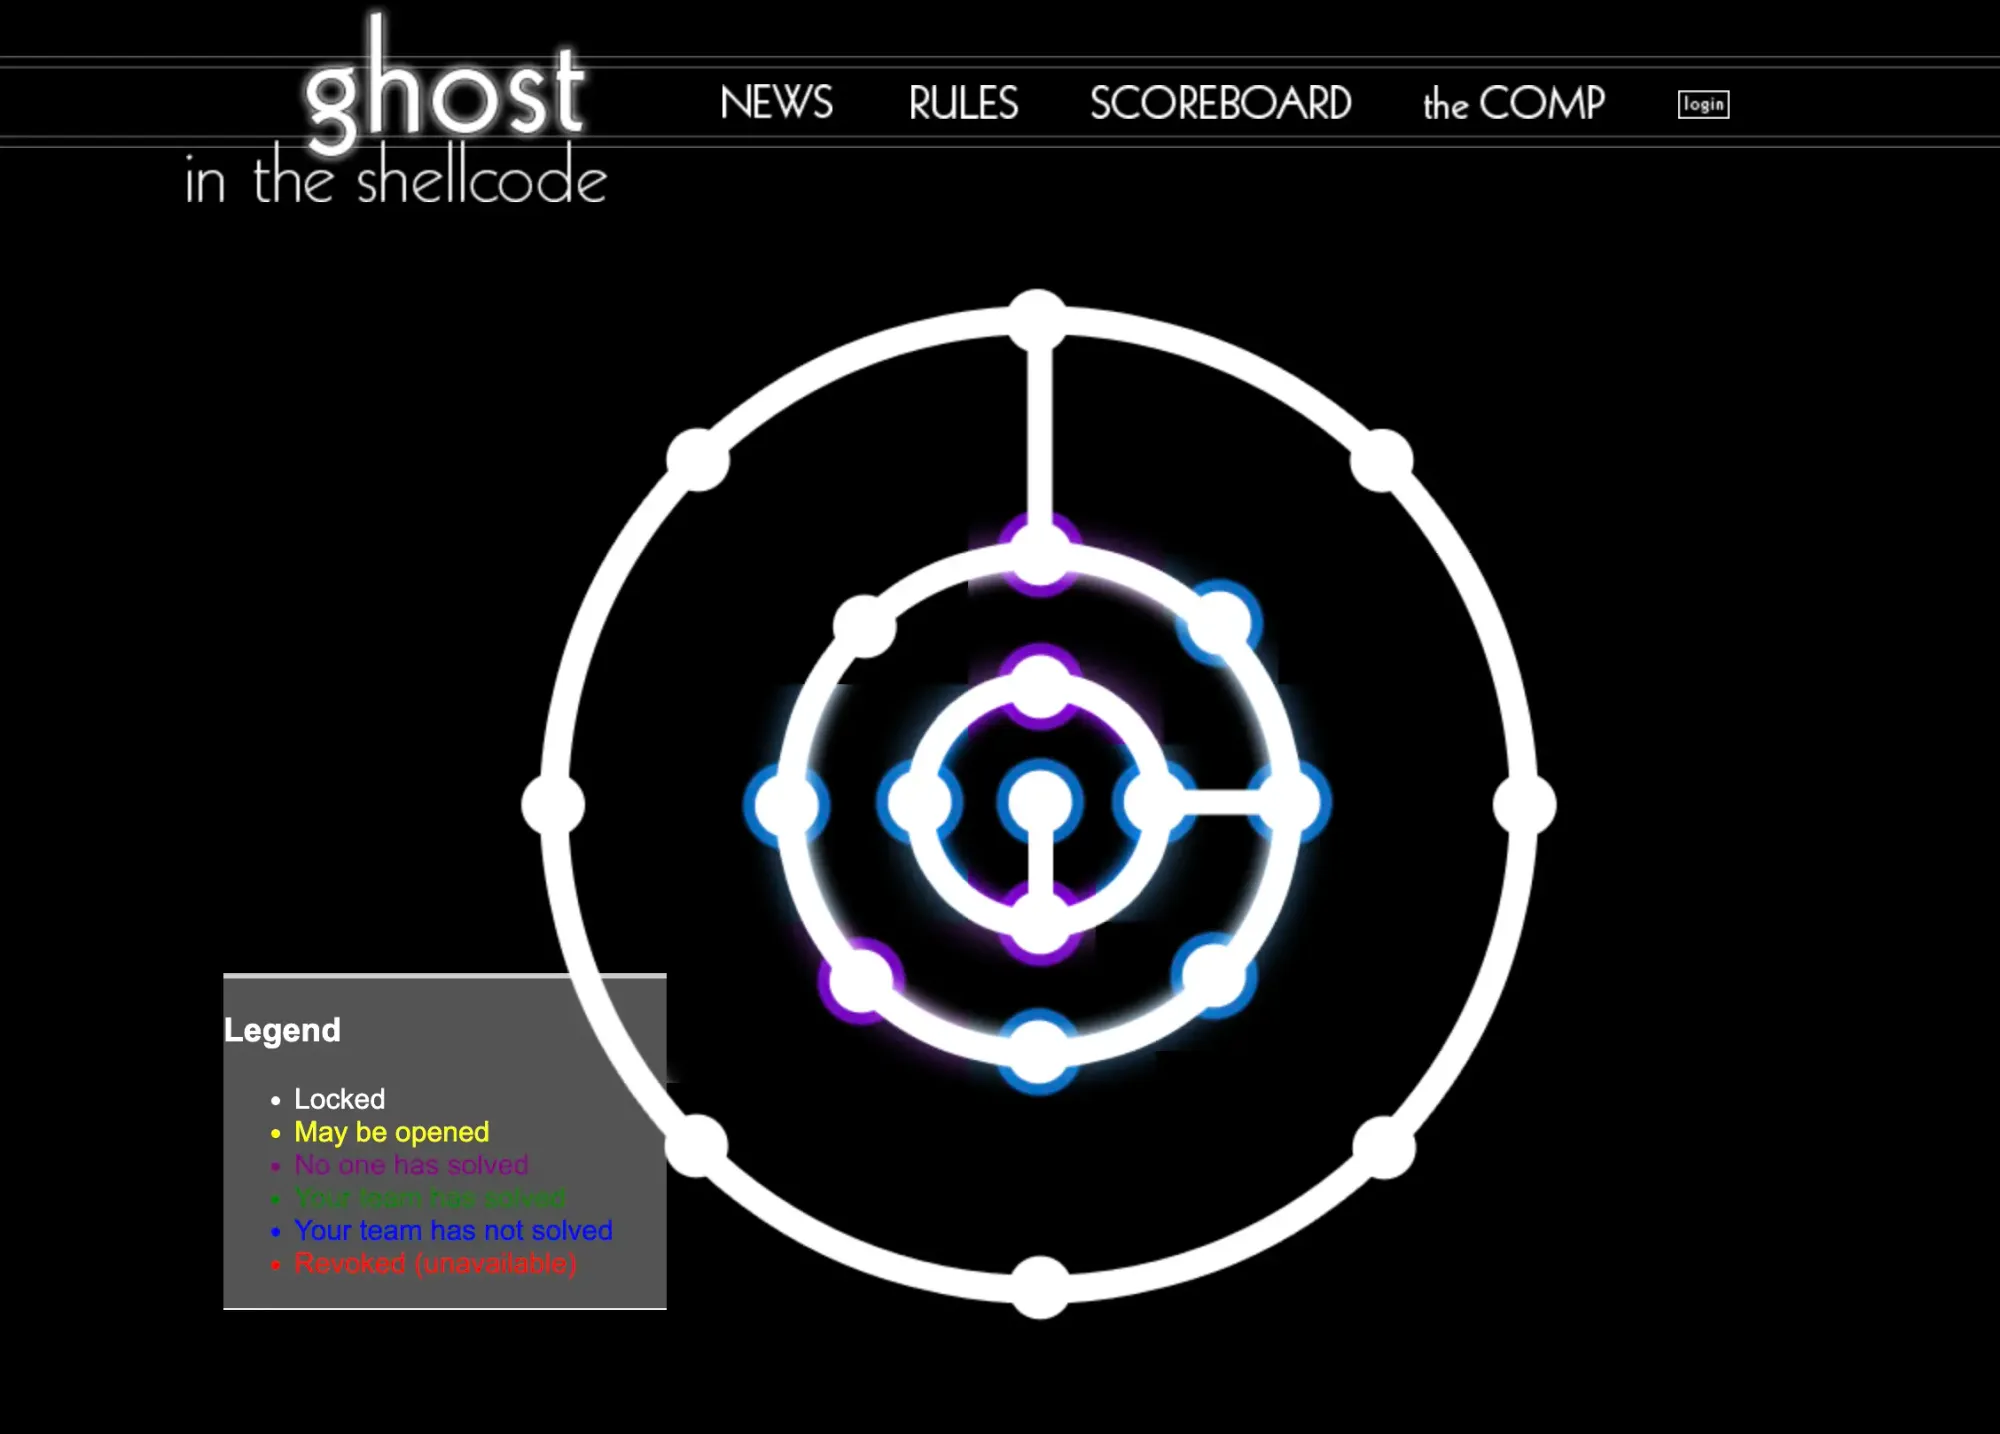Select the purple node atop the middle ring
Image resolution: width=2000 pixels, height=1434 pixels.
[x=1040, y=555]
